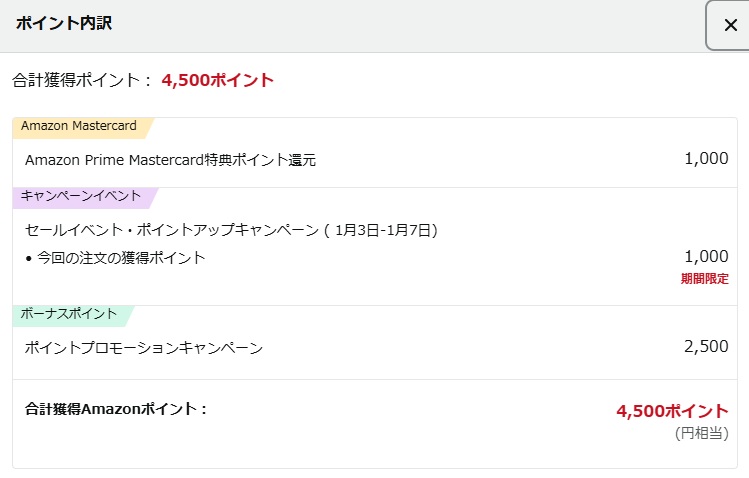Click the bottom red 4,500ポイント total
Image resolution: width=749 pixels, height=478 pixels.
672,411
